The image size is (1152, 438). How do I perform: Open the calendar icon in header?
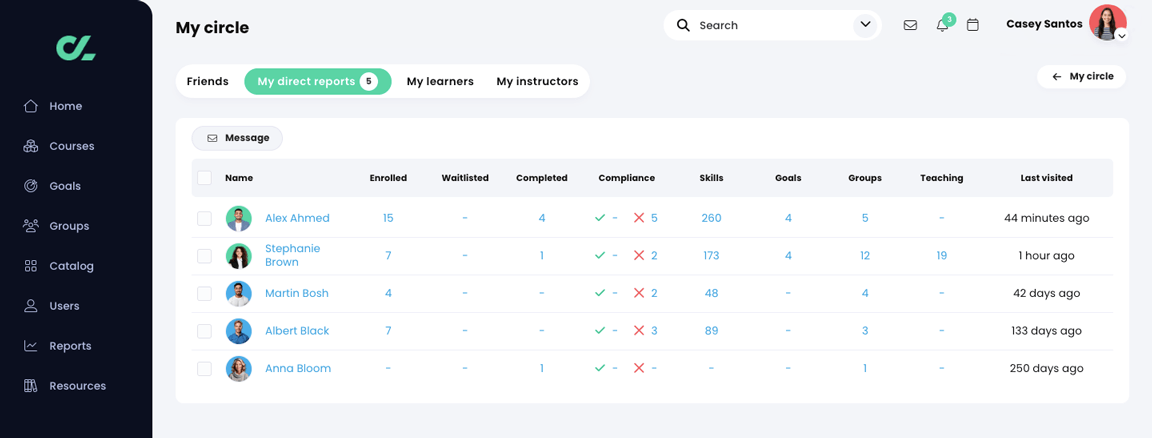(973, 25)
